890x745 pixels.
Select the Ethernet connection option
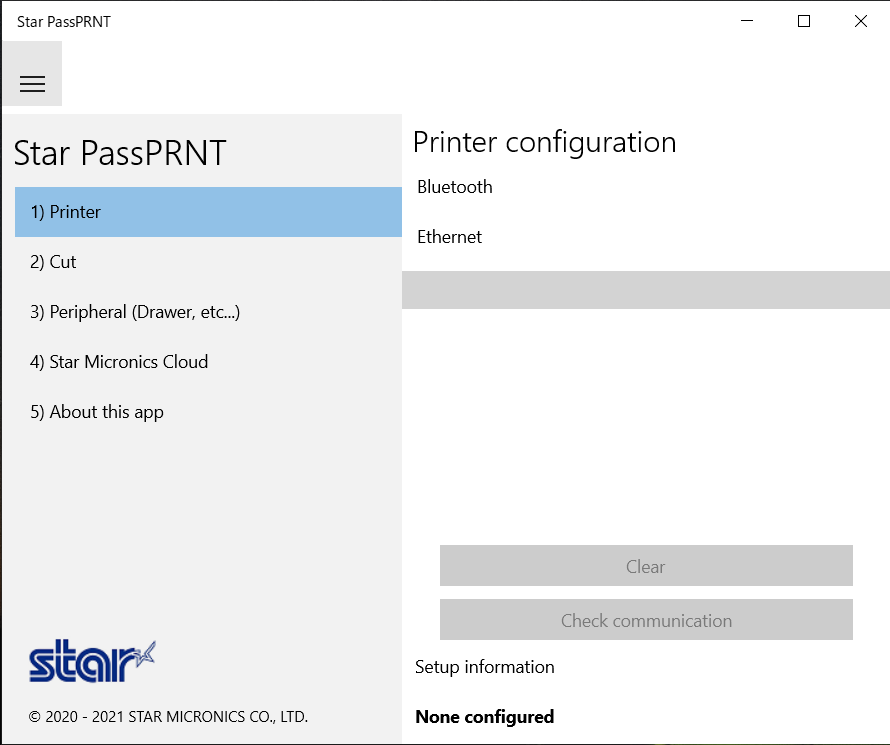tap(448, 237)
